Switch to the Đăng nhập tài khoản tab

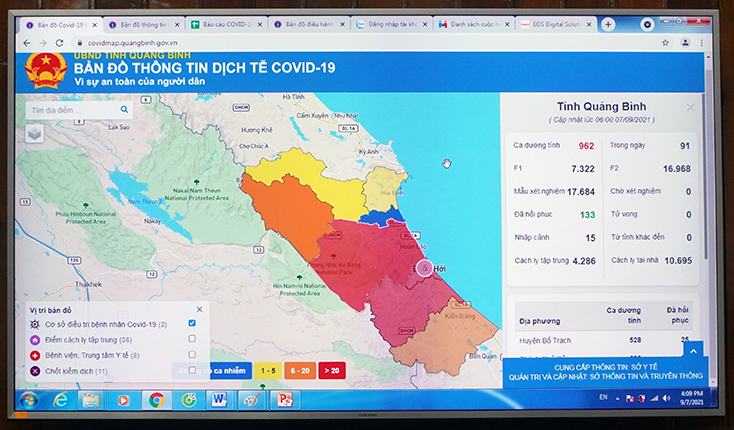[x=392, y=25]
